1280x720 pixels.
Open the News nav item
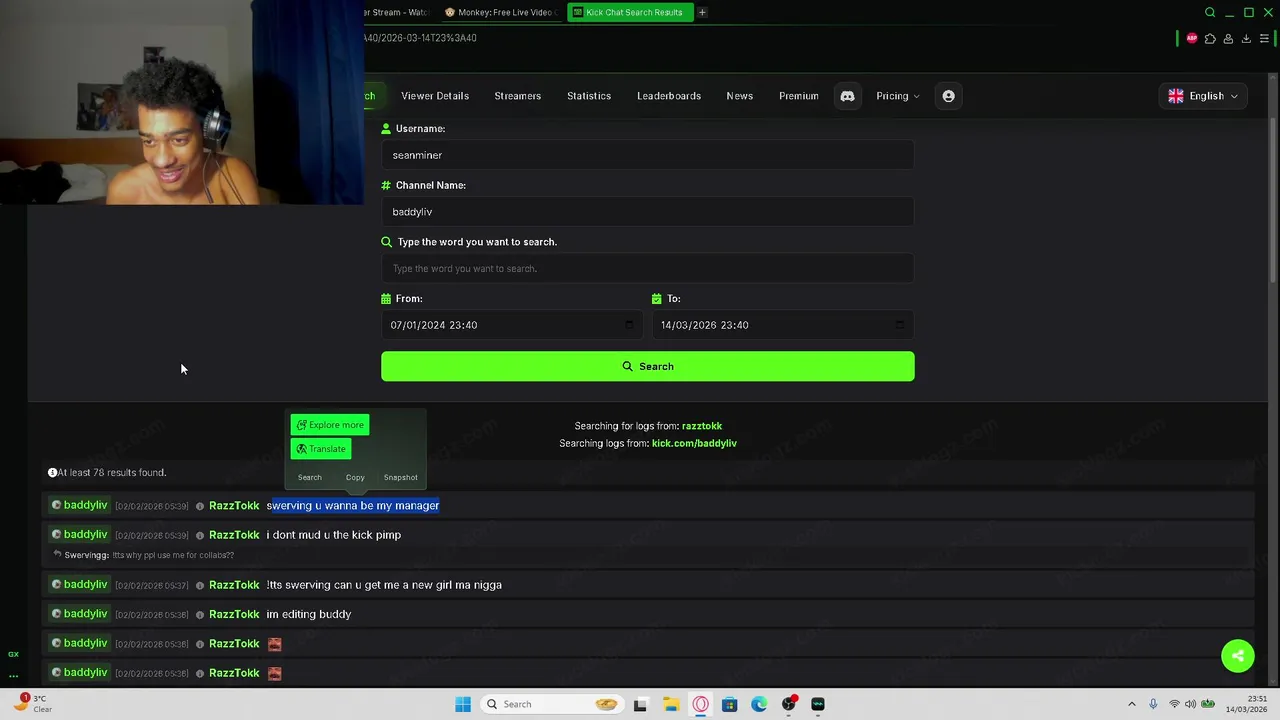[739, 96]
